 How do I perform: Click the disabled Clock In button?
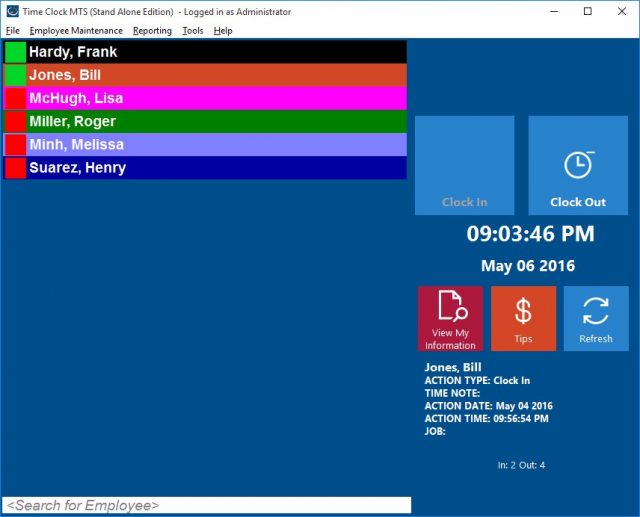464,165
